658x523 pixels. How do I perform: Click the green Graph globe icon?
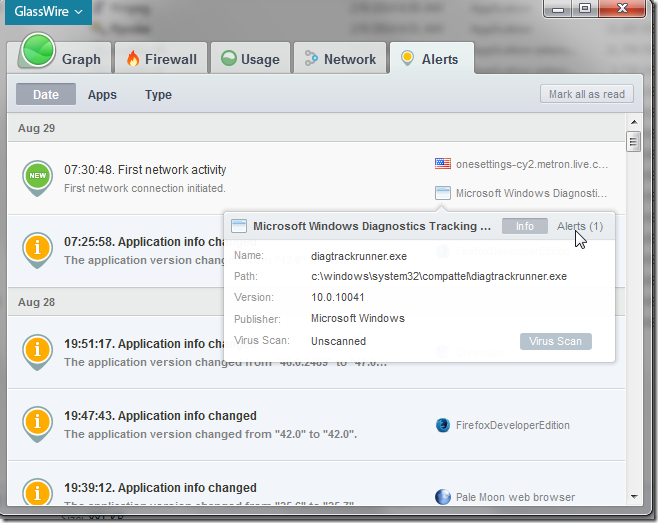pos(38,50)
